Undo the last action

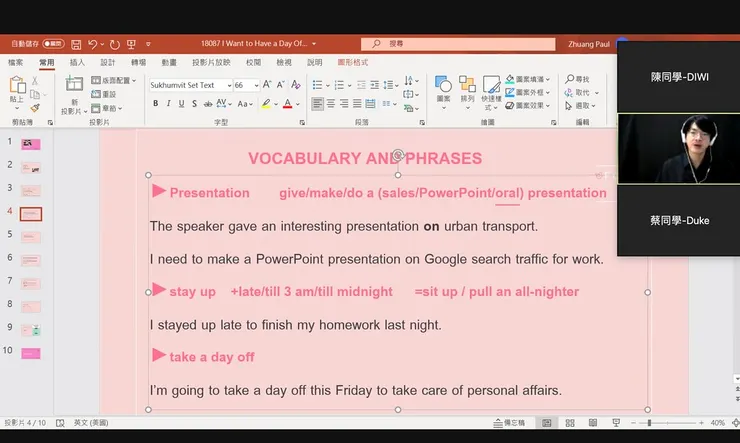92,44
